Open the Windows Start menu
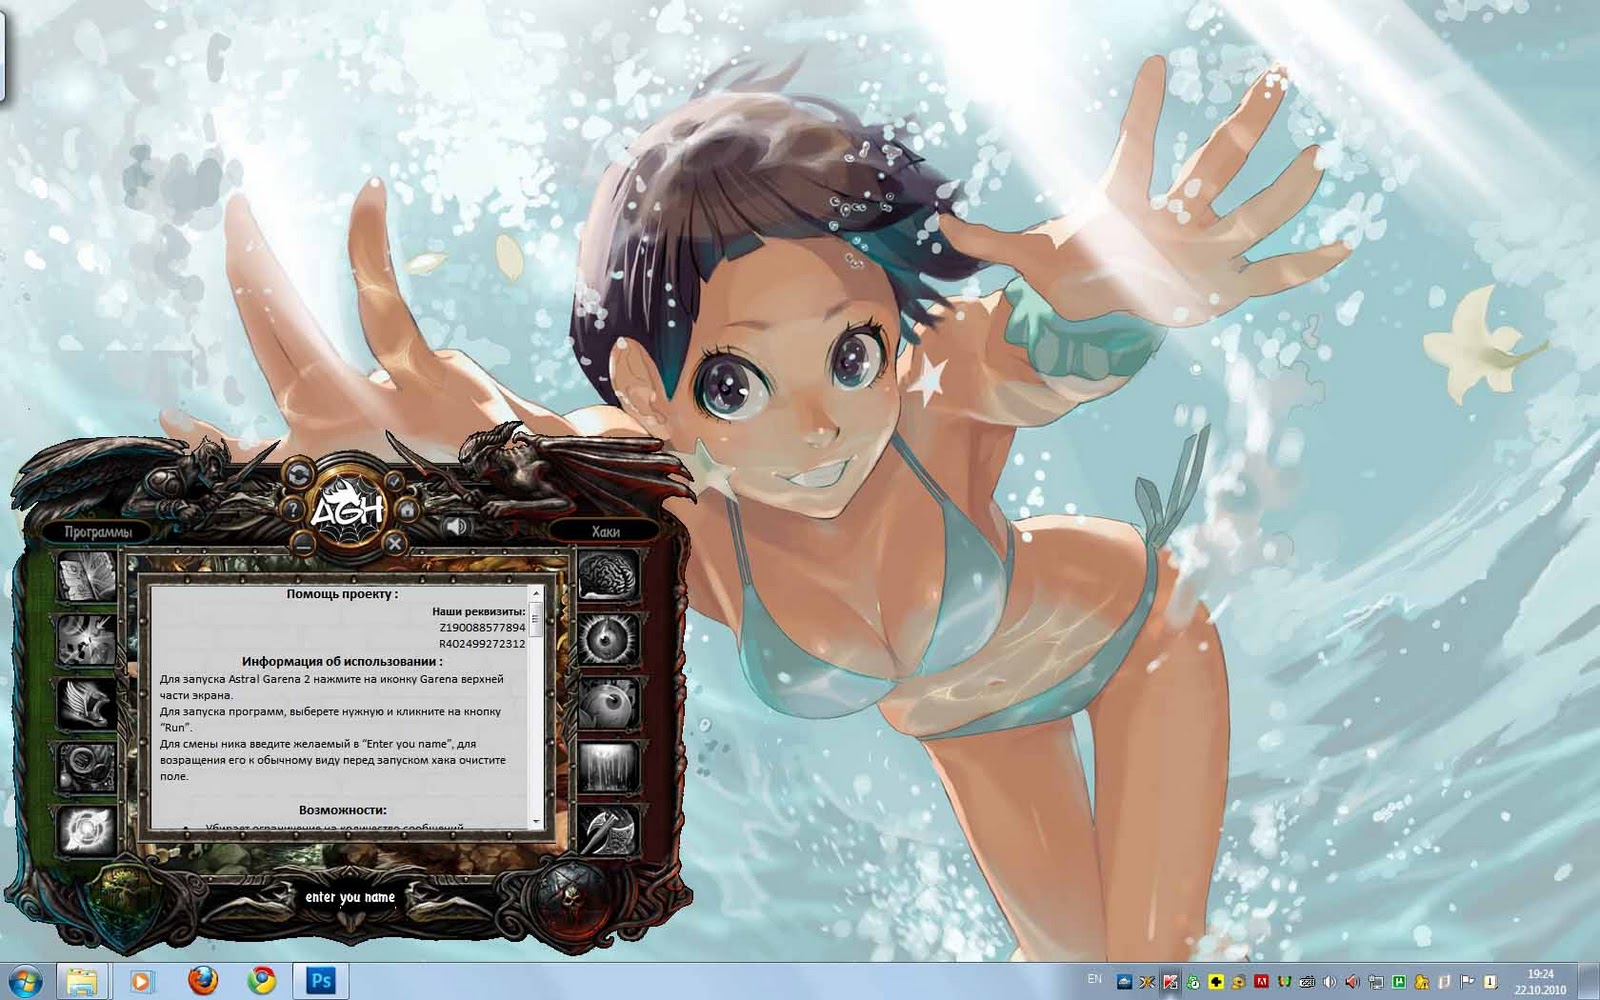This screenshot has width=1600, height=1000. [25, 981]
